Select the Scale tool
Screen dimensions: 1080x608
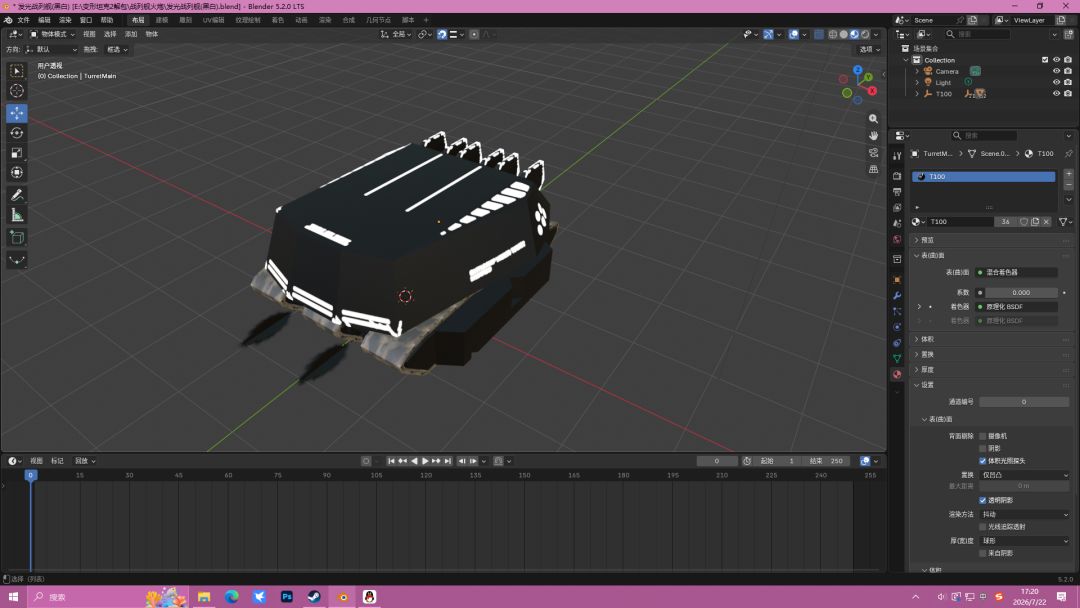(17, 153)
